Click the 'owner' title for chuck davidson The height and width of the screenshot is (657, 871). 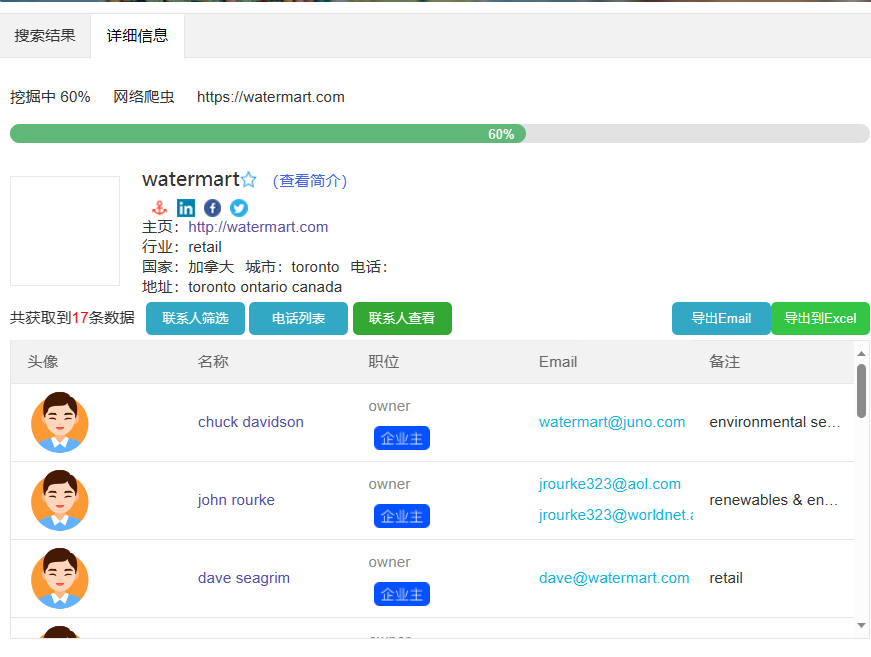pyautogui.click(x=389, y=407)
